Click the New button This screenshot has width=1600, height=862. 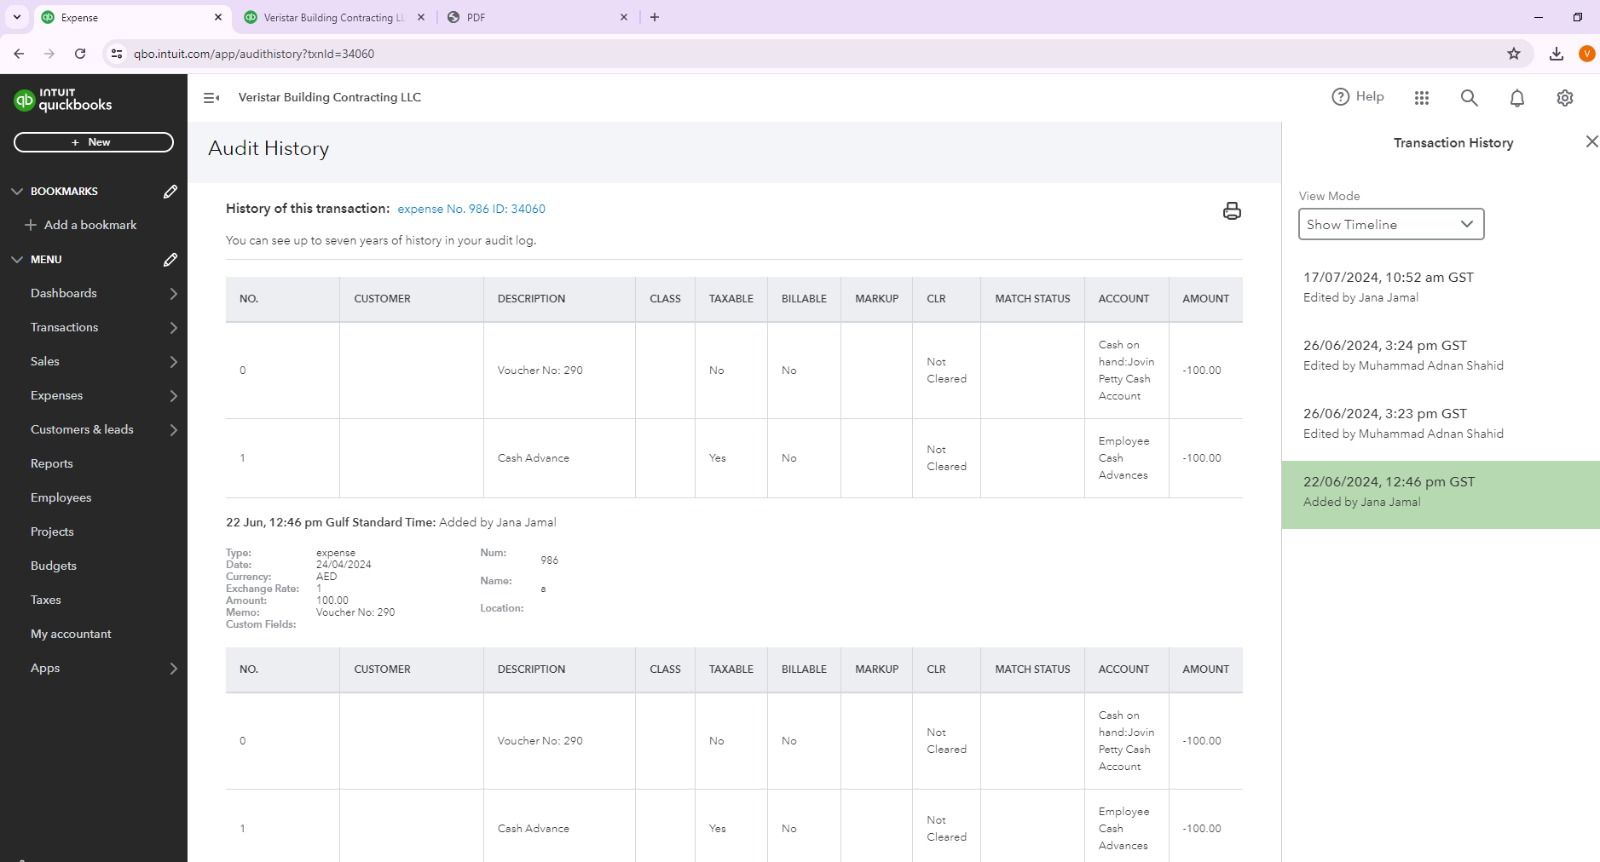pyautogui.click(x=93, y=143)
